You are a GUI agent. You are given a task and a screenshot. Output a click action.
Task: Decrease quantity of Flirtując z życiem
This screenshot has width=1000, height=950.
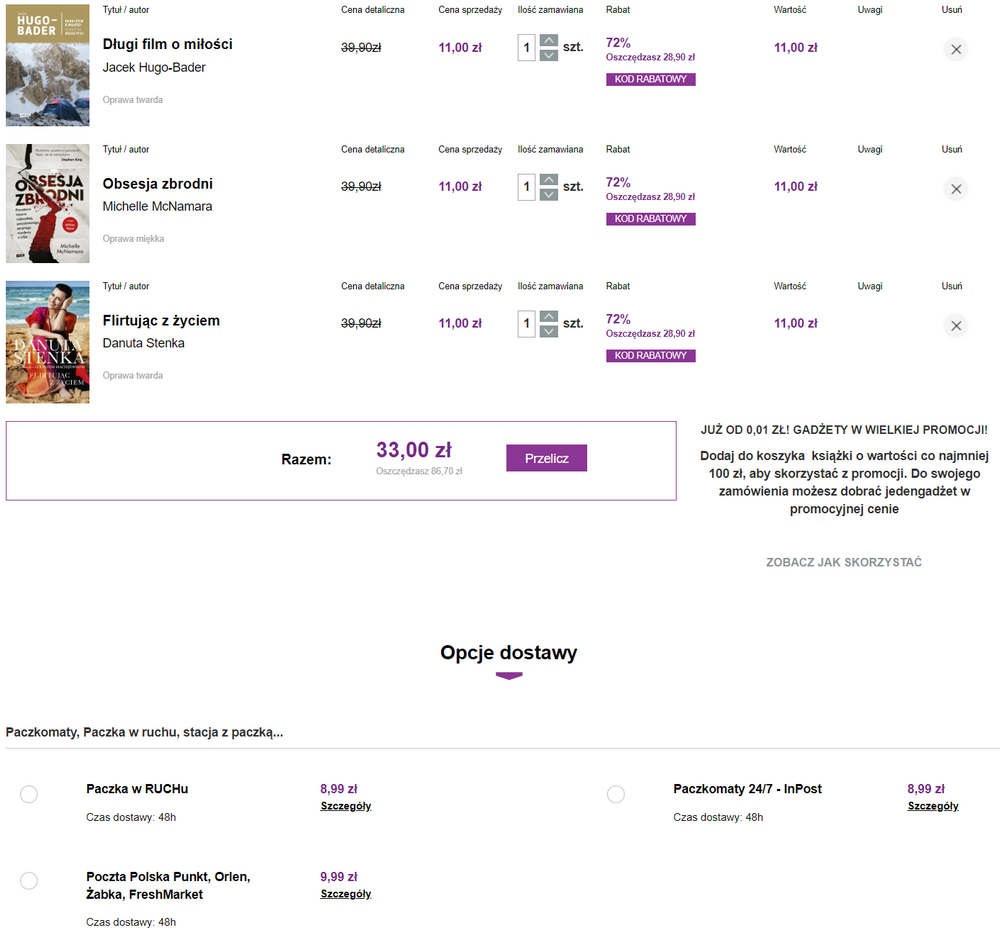point(548,332)
